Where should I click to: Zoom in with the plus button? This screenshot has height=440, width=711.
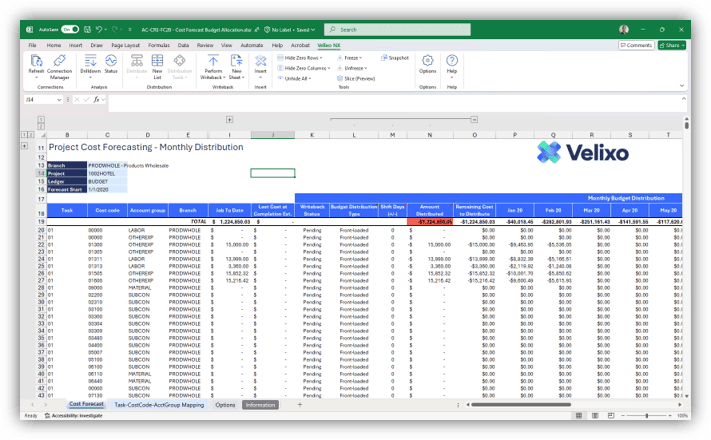[x=670, y=416]
